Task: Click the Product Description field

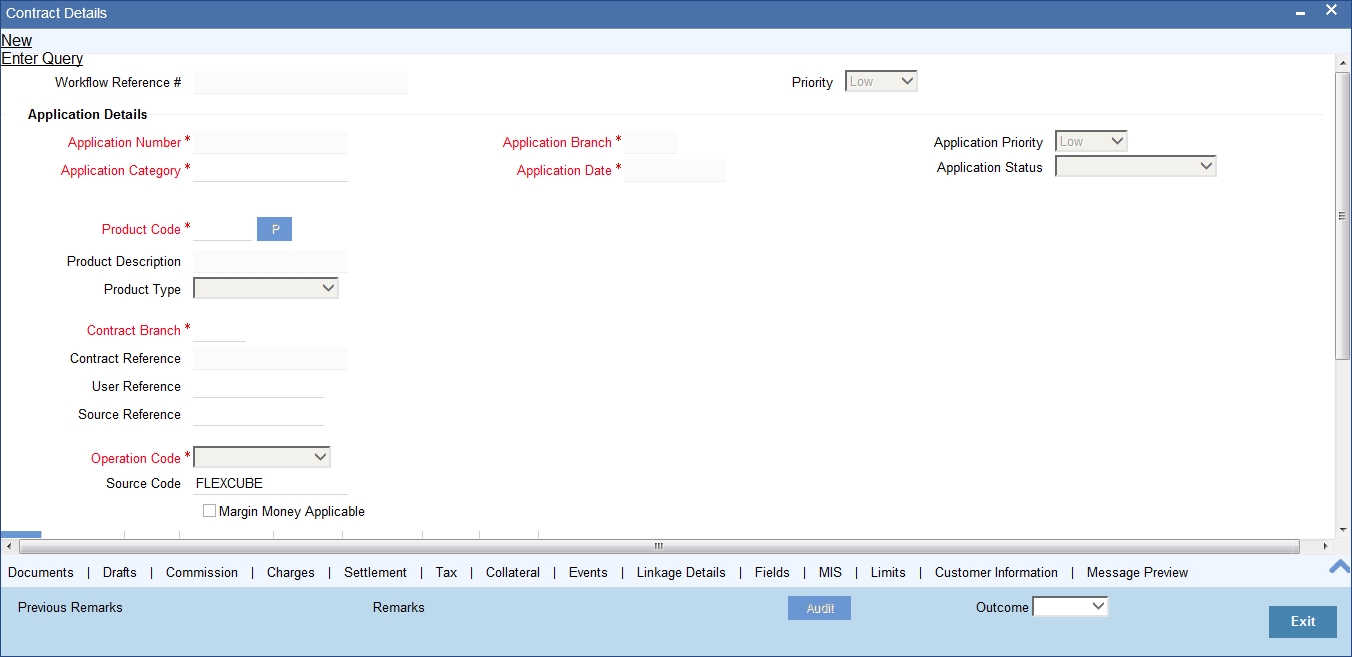Action: pyautogui.click(x=270, y=261)
